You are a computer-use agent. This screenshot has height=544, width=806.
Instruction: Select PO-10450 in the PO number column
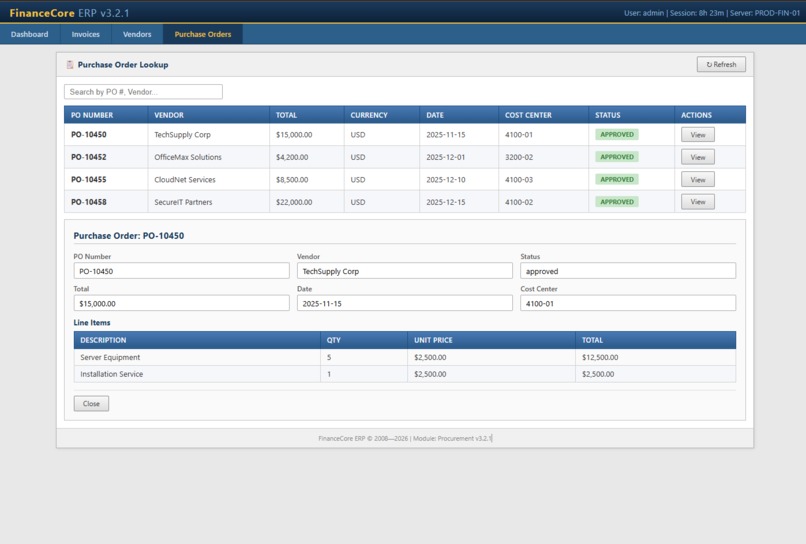89,135
